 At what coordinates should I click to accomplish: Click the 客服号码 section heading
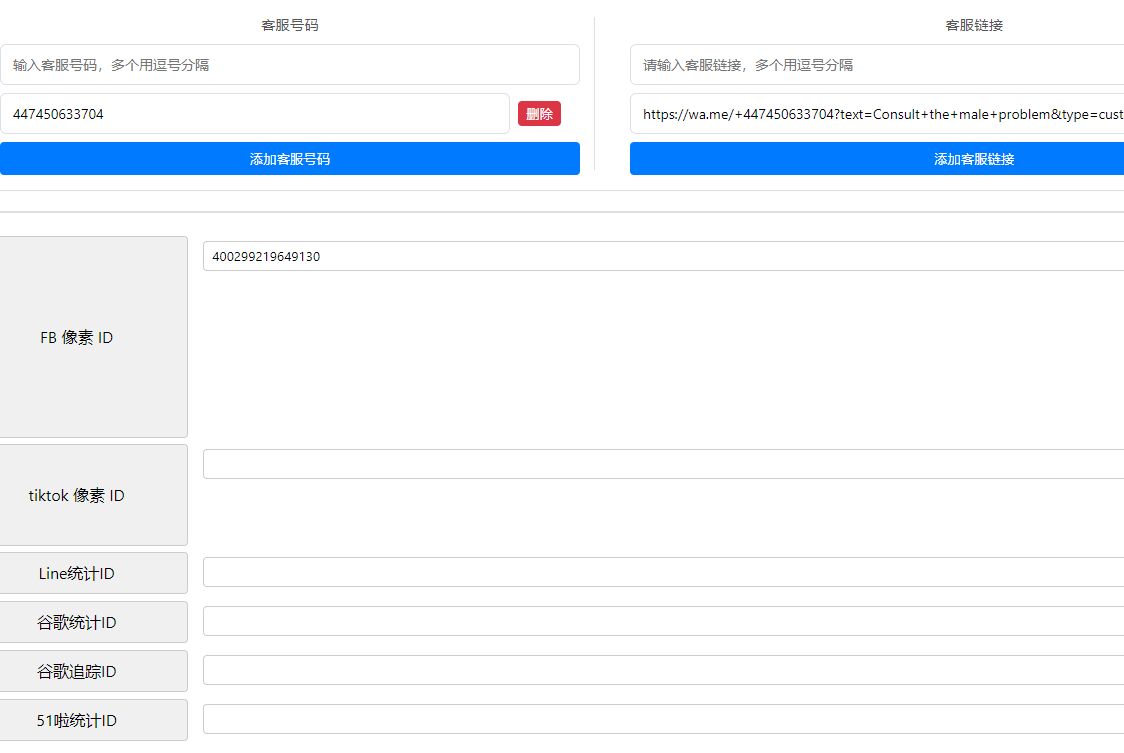289,25
